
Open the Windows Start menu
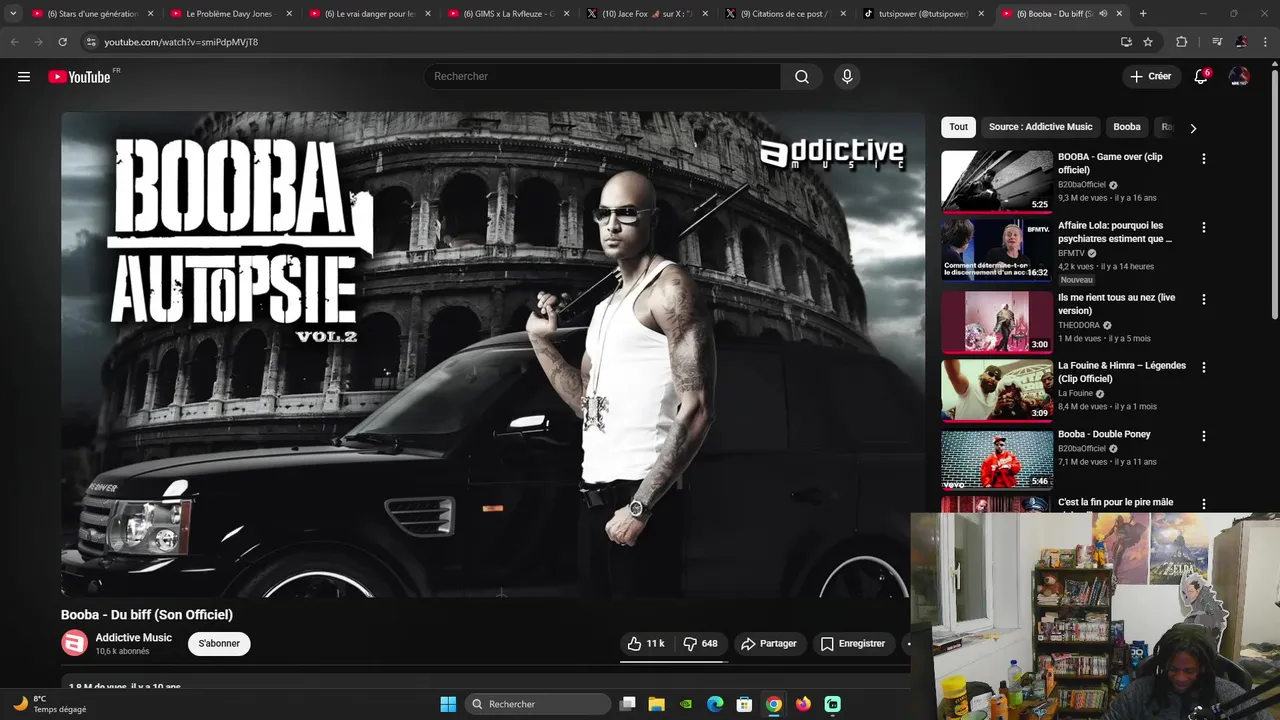click(448, 704)
